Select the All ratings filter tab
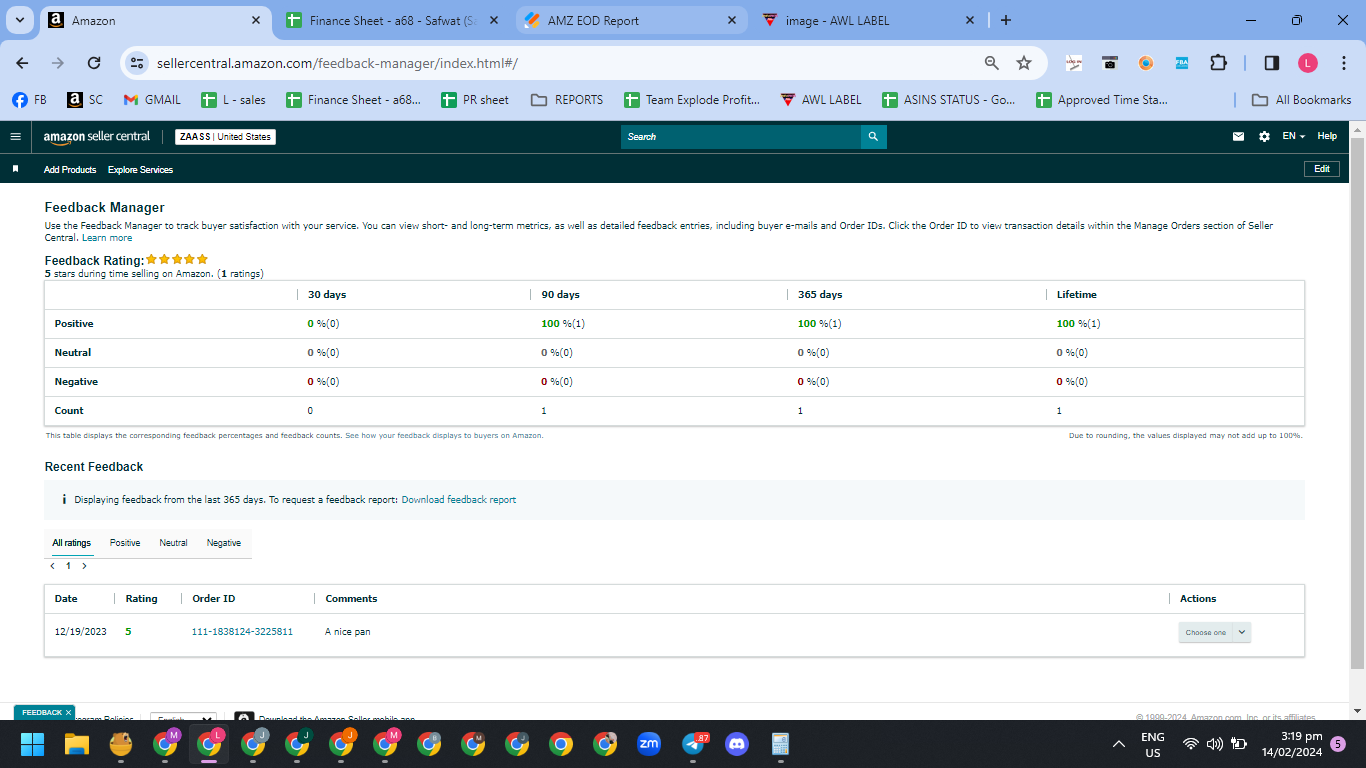 click(x=71, y=543)
